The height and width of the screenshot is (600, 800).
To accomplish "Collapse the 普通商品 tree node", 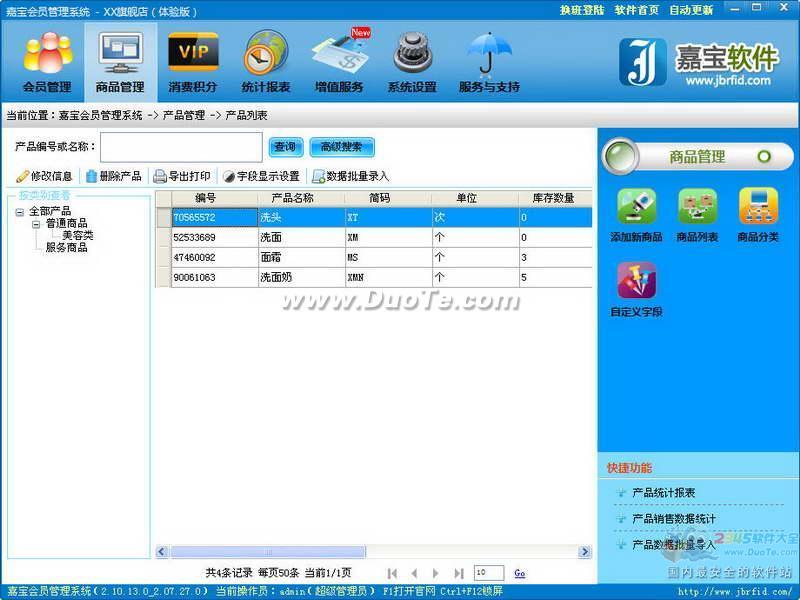I will [36, 224].
